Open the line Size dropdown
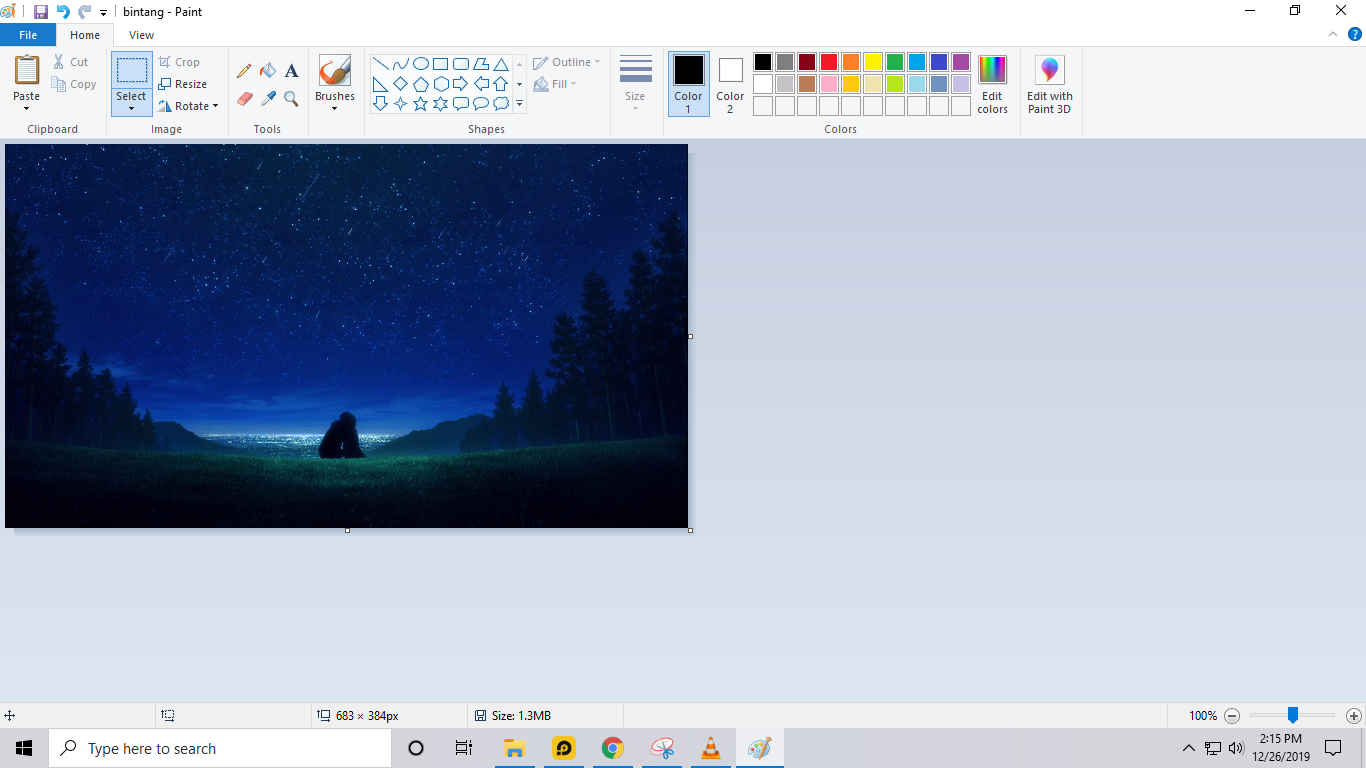 pos(635,84)
